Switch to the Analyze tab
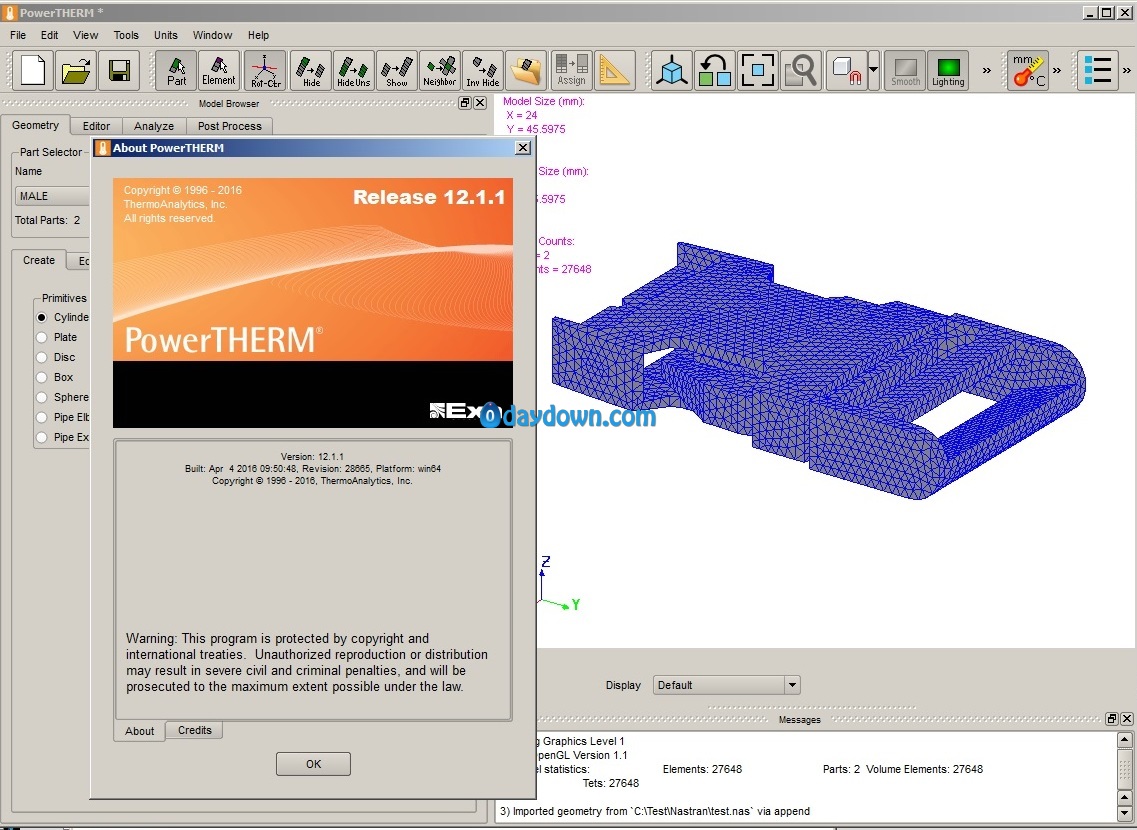 click(x=154, y=126)
